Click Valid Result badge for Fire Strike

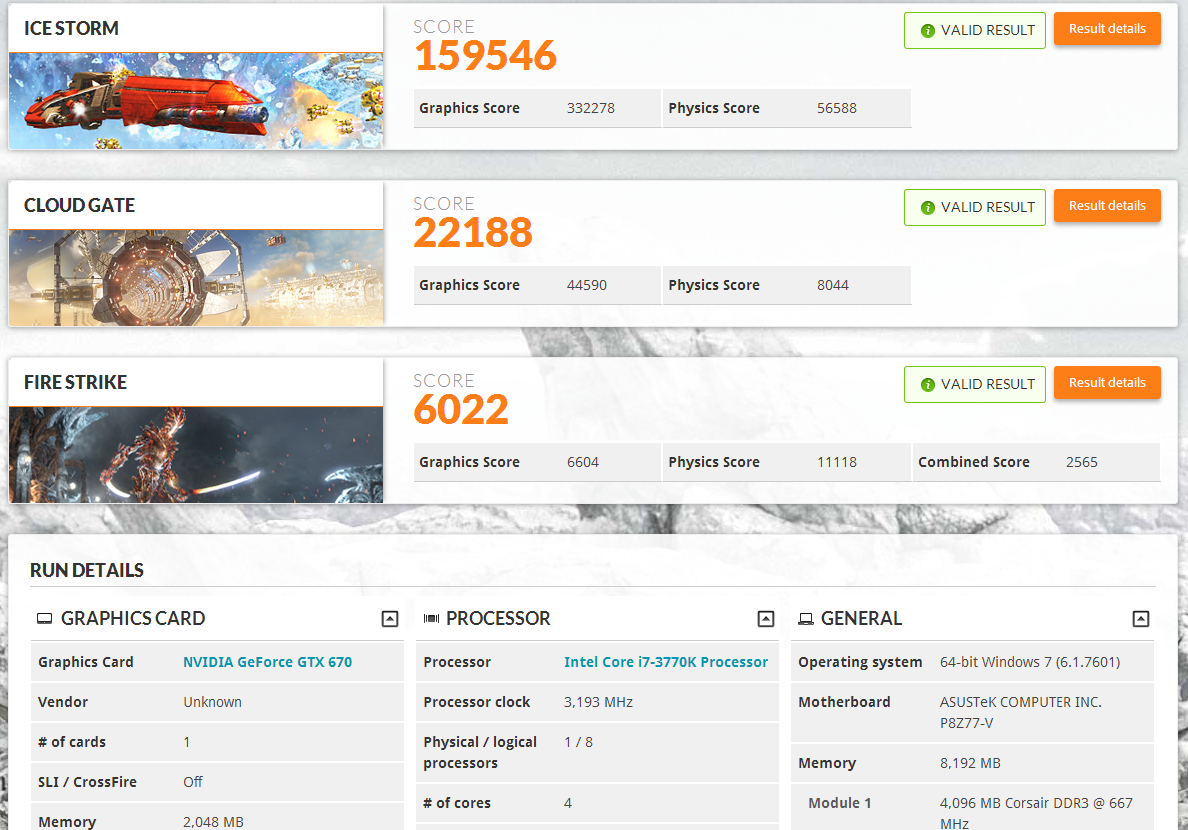point(975,384)
